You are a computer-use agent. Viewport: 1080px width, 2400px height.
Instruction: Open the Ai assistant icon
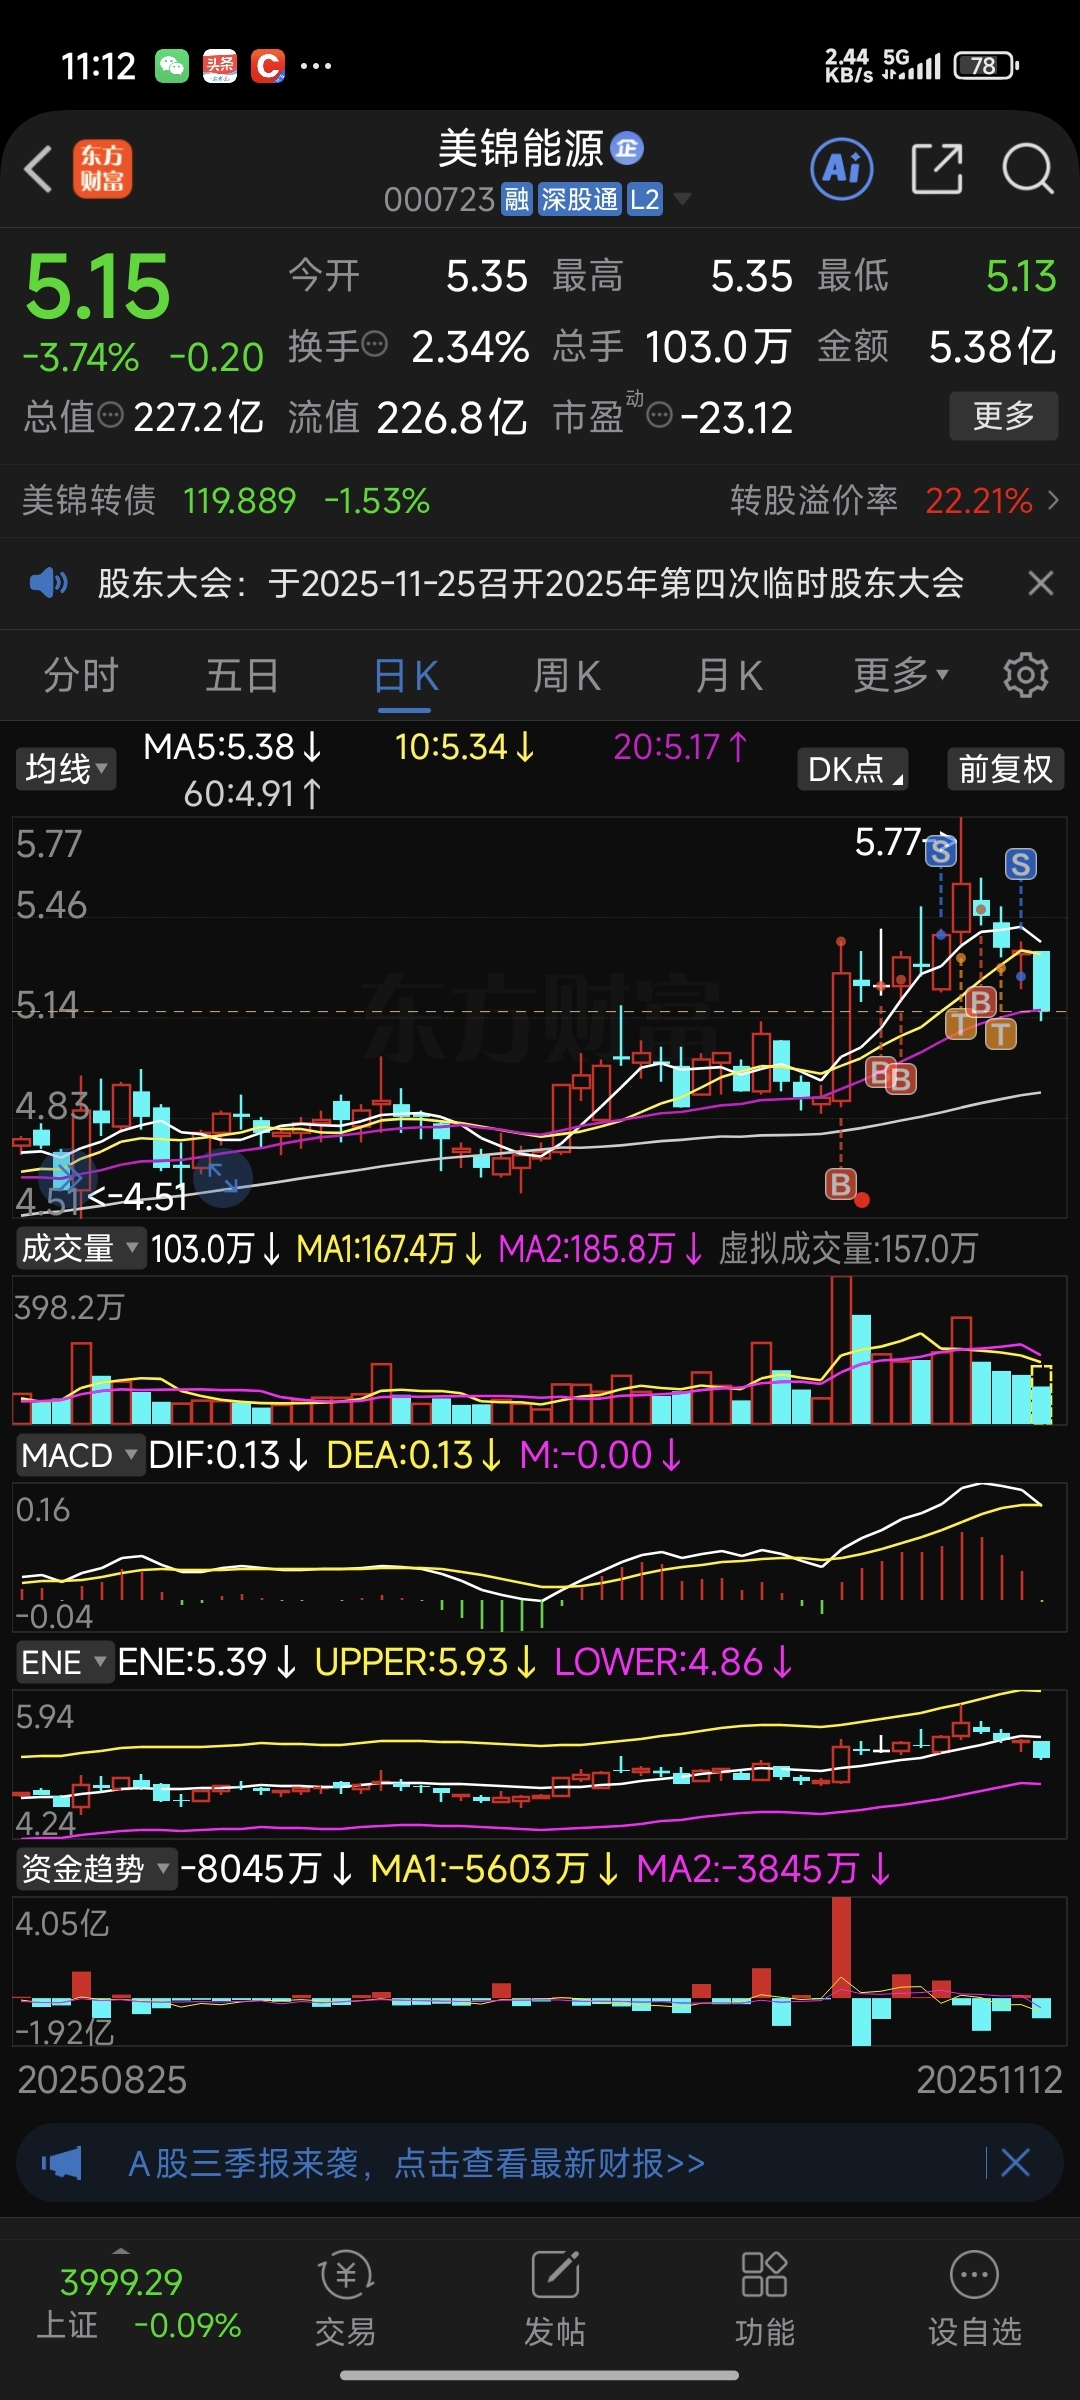[841, 168]
